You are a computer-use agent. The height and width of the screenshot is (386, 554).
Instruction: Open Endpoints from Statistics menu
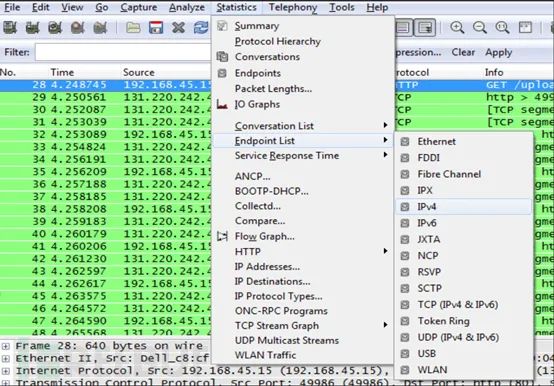tap(258, 73)
